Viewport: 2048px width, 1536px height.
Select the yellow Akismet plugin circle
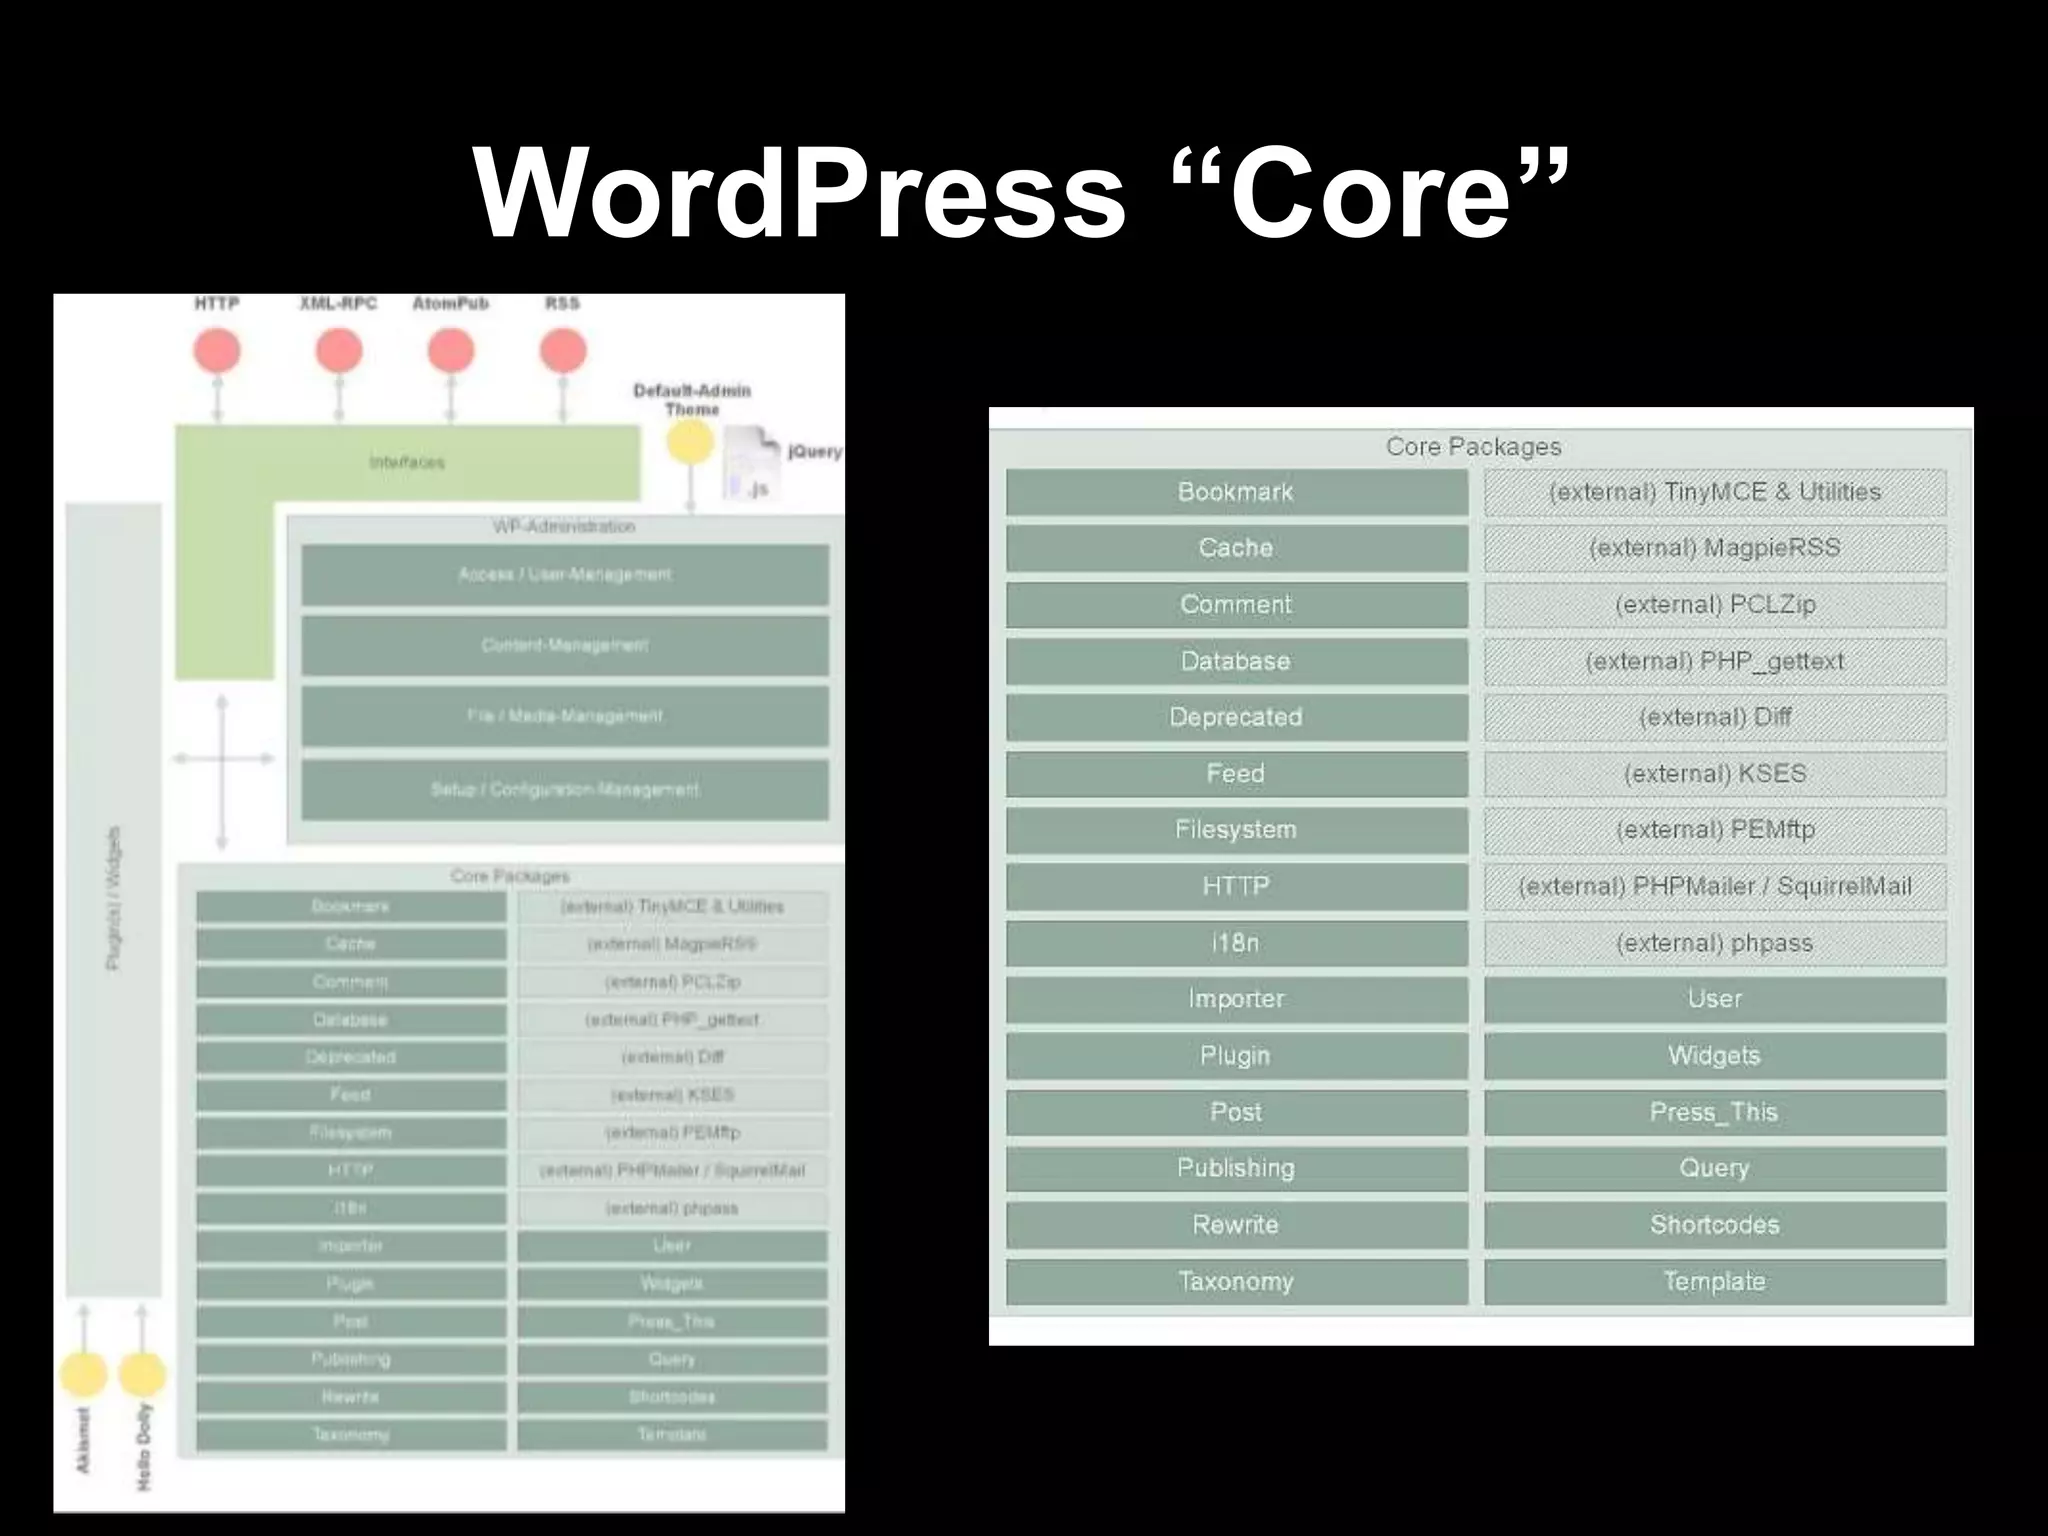click(84, 1375)
